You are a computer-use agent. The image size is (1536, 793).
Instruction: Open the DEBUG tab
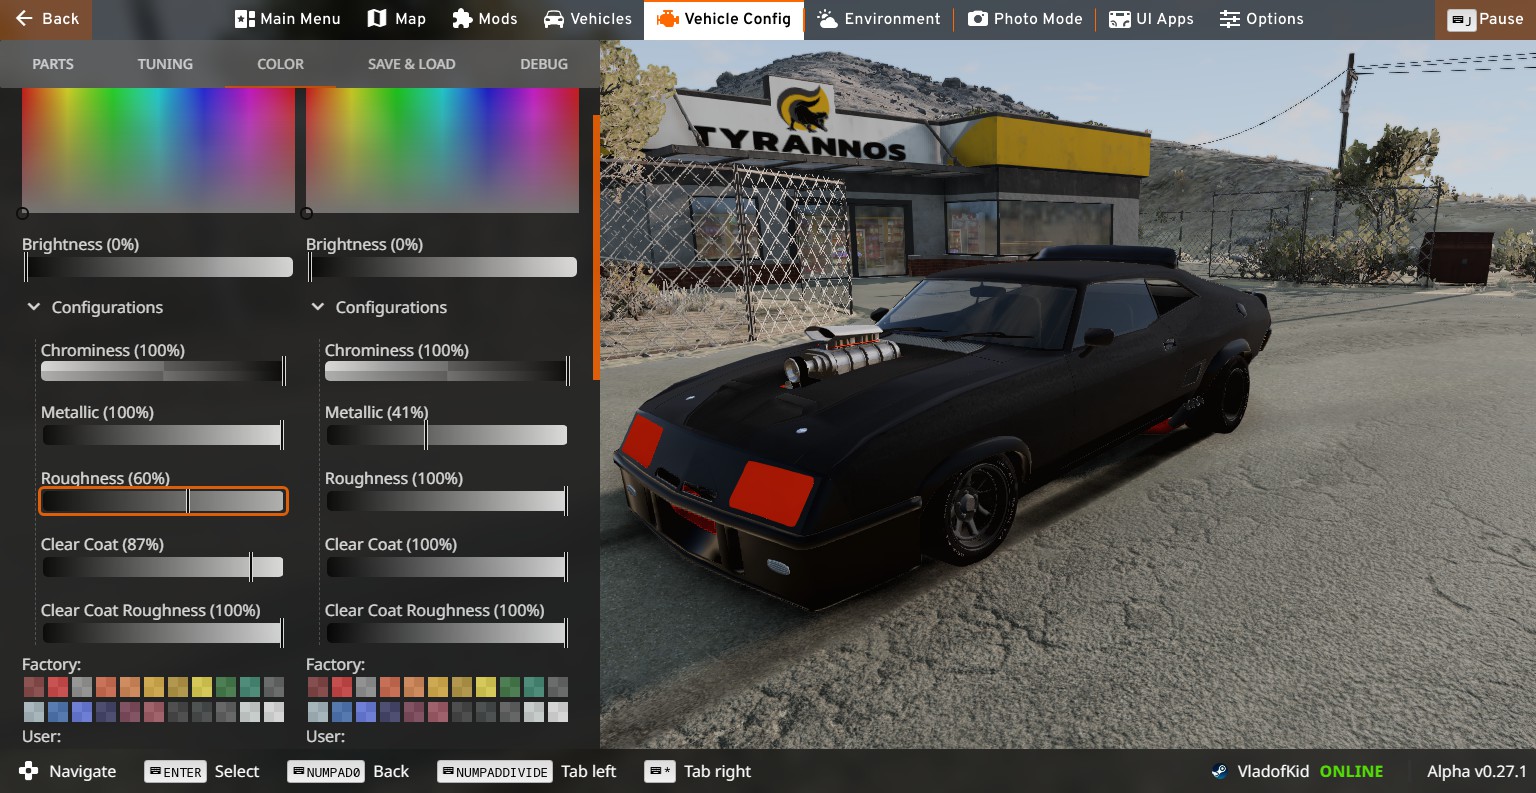544,64
